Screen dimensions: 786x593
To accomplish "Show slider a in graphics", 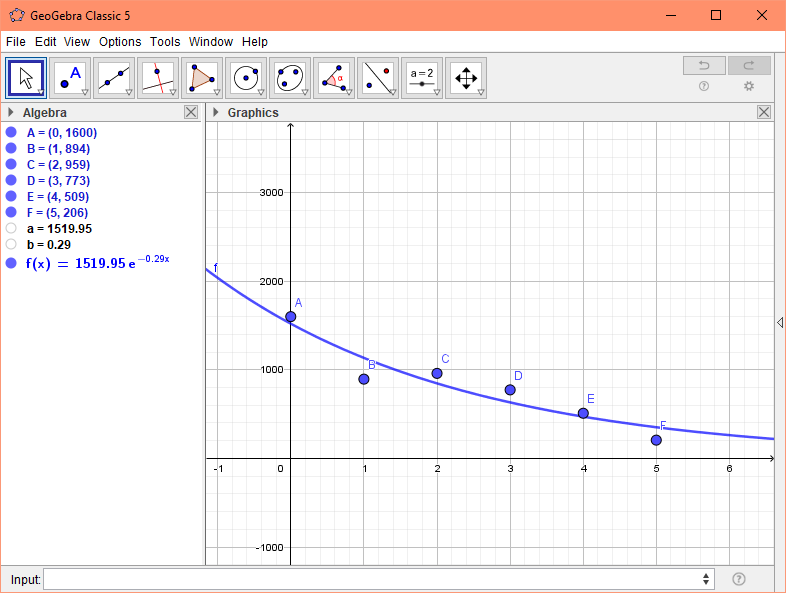I will [x=11, y=229].
